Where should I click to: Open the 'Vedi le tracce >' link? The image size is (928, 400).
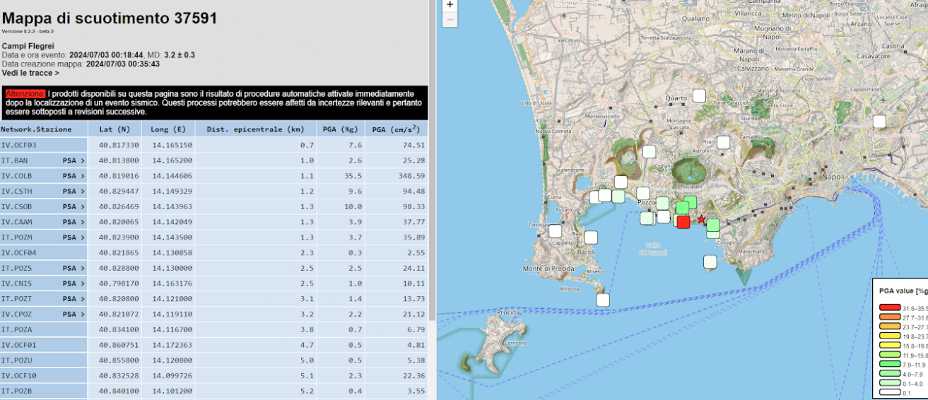point(30,73)
